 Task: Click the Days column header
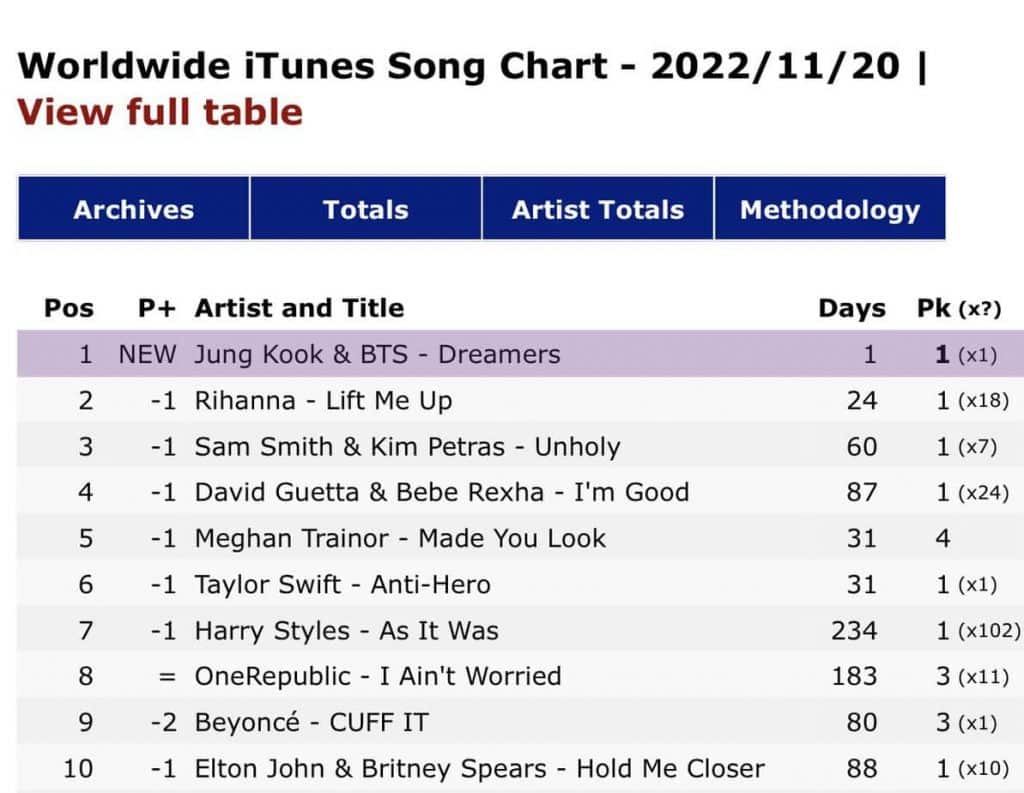(851, 308)
